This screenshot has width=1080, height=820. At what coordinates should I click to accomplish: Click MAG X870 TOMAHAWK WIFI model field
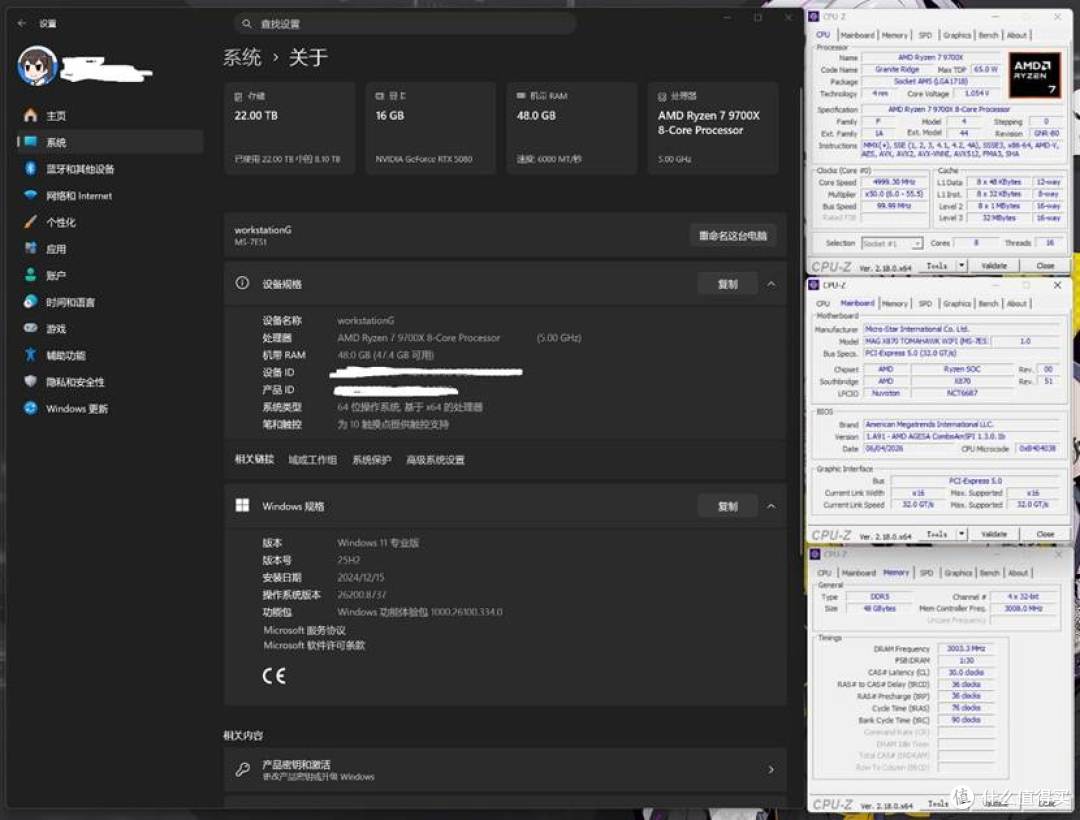point(927,341)
